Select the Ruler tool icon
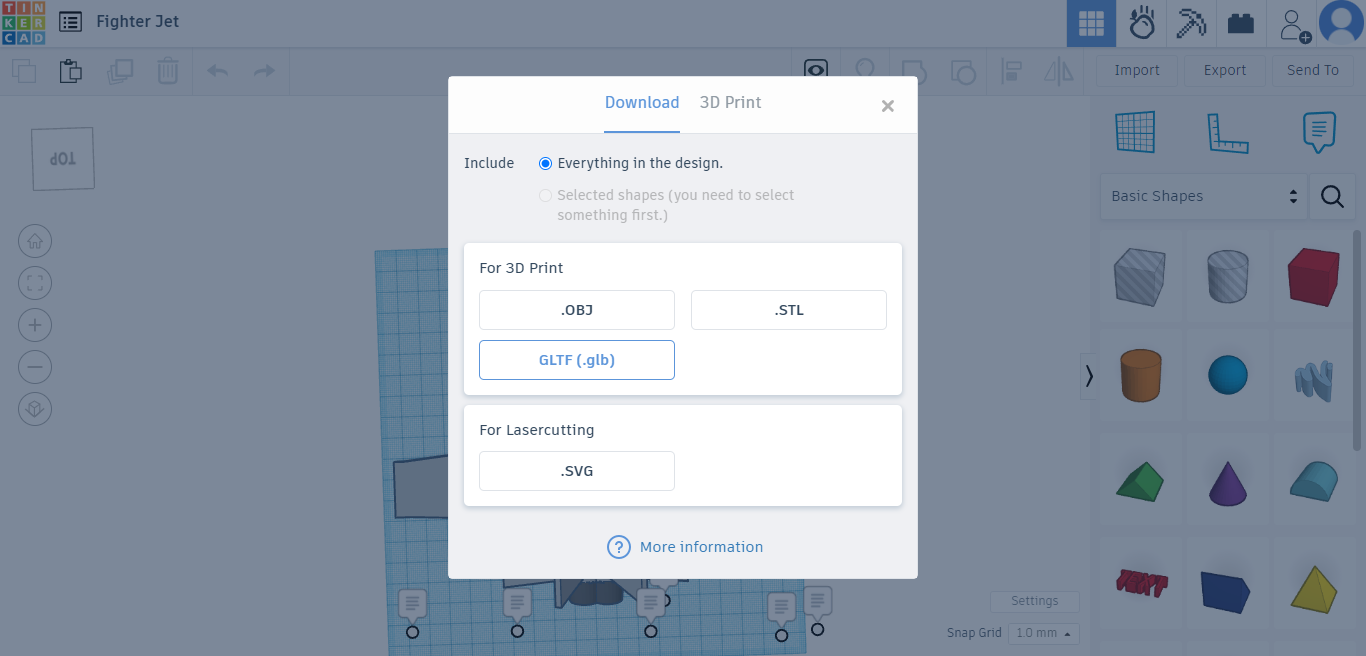Image resolution: width=1366 pixels, height=656 pixels. [x=1227, y=132]
